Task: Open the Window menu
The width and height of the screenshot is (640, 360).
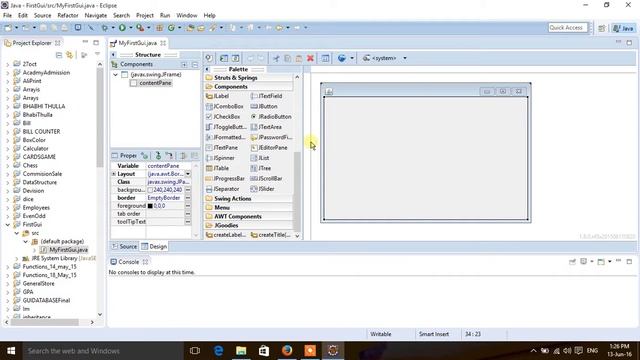Action: tap(187, 16)
